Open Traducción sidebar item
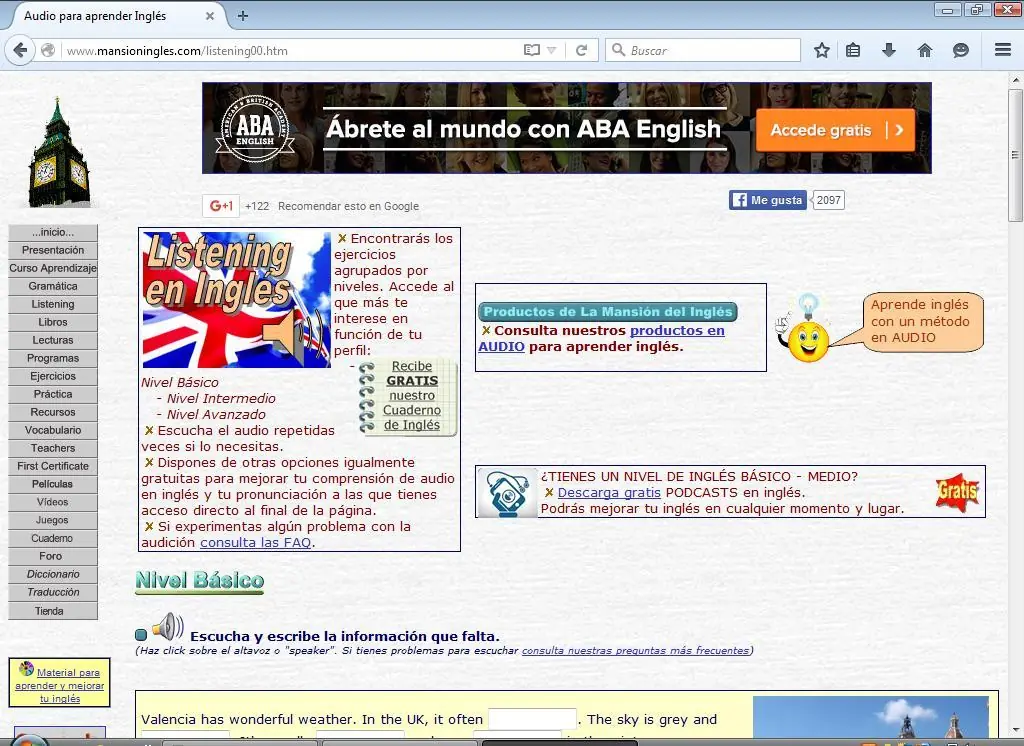The height and width of the screenshot is (746, 1024). [53, 592]
